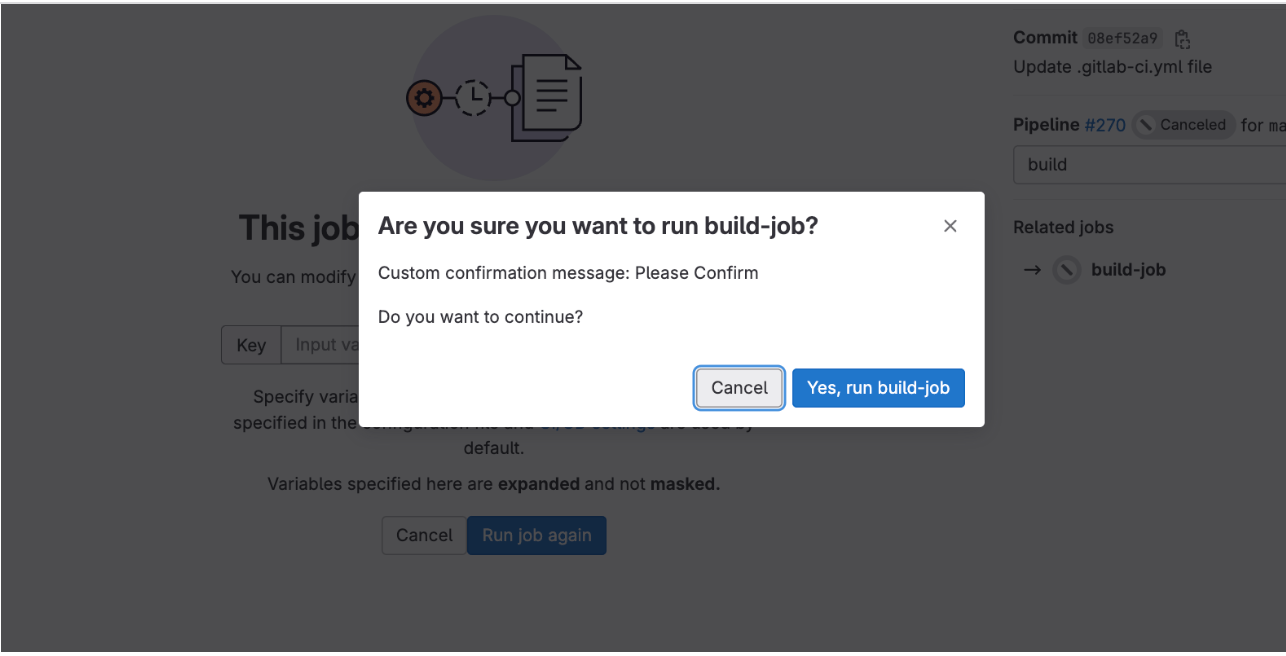The height and width of the screenshot is (656, 1286).
Task: Click the commit message Update .gitlab-ci.yml file
Action: (1112, 66)
